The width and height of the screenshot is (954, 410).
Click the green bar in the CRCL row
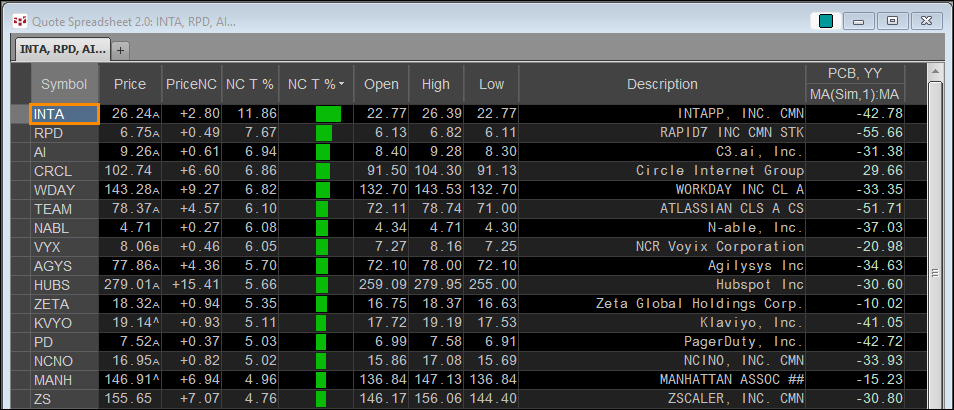click(322, 171)
